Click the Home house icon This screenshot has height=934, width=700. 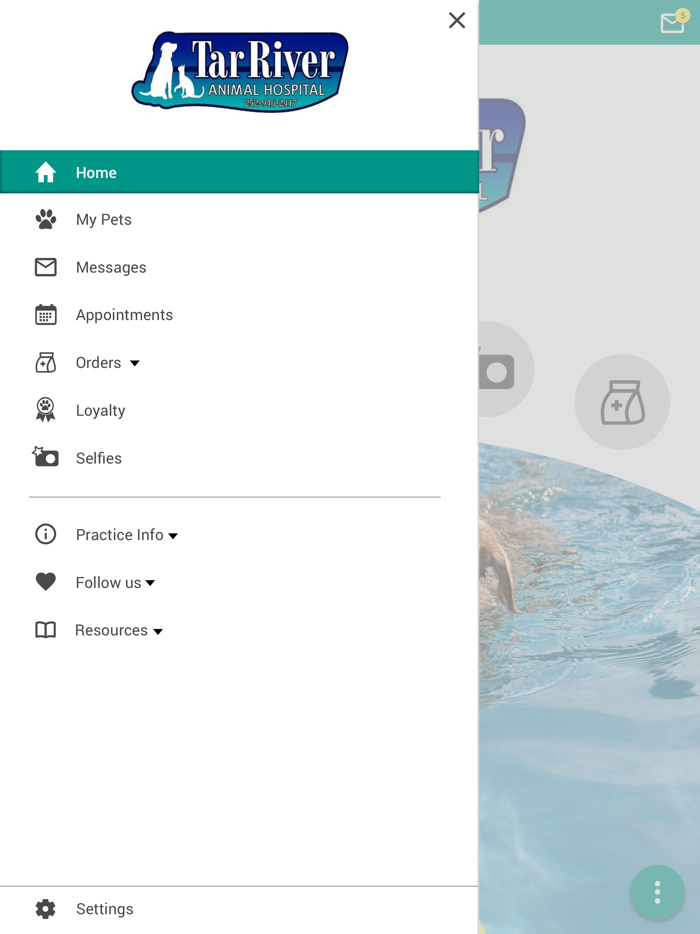click(x=45, y=172)
